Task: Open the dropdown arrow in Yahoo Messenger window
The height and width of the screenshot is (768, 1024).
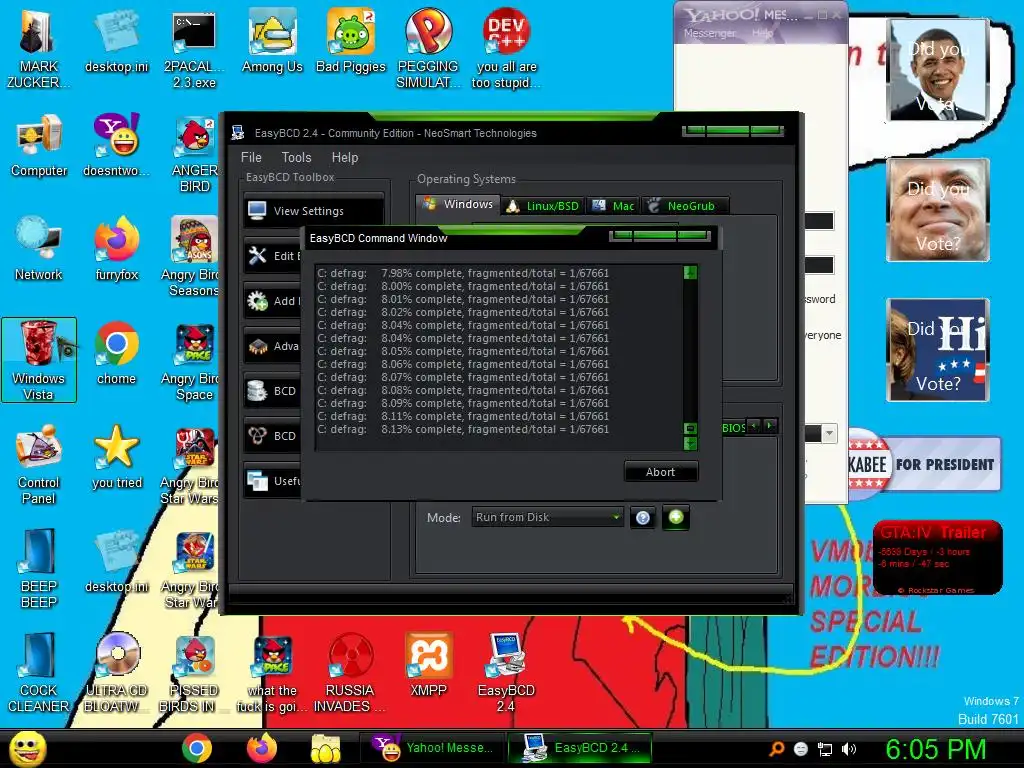Action: coord(829,434)
